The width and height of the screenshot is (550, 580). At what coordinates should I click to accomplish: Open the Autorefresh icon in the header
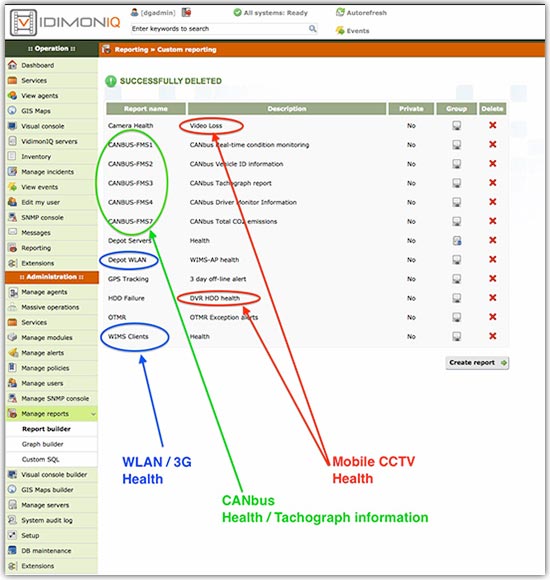(x=340, y=12)
